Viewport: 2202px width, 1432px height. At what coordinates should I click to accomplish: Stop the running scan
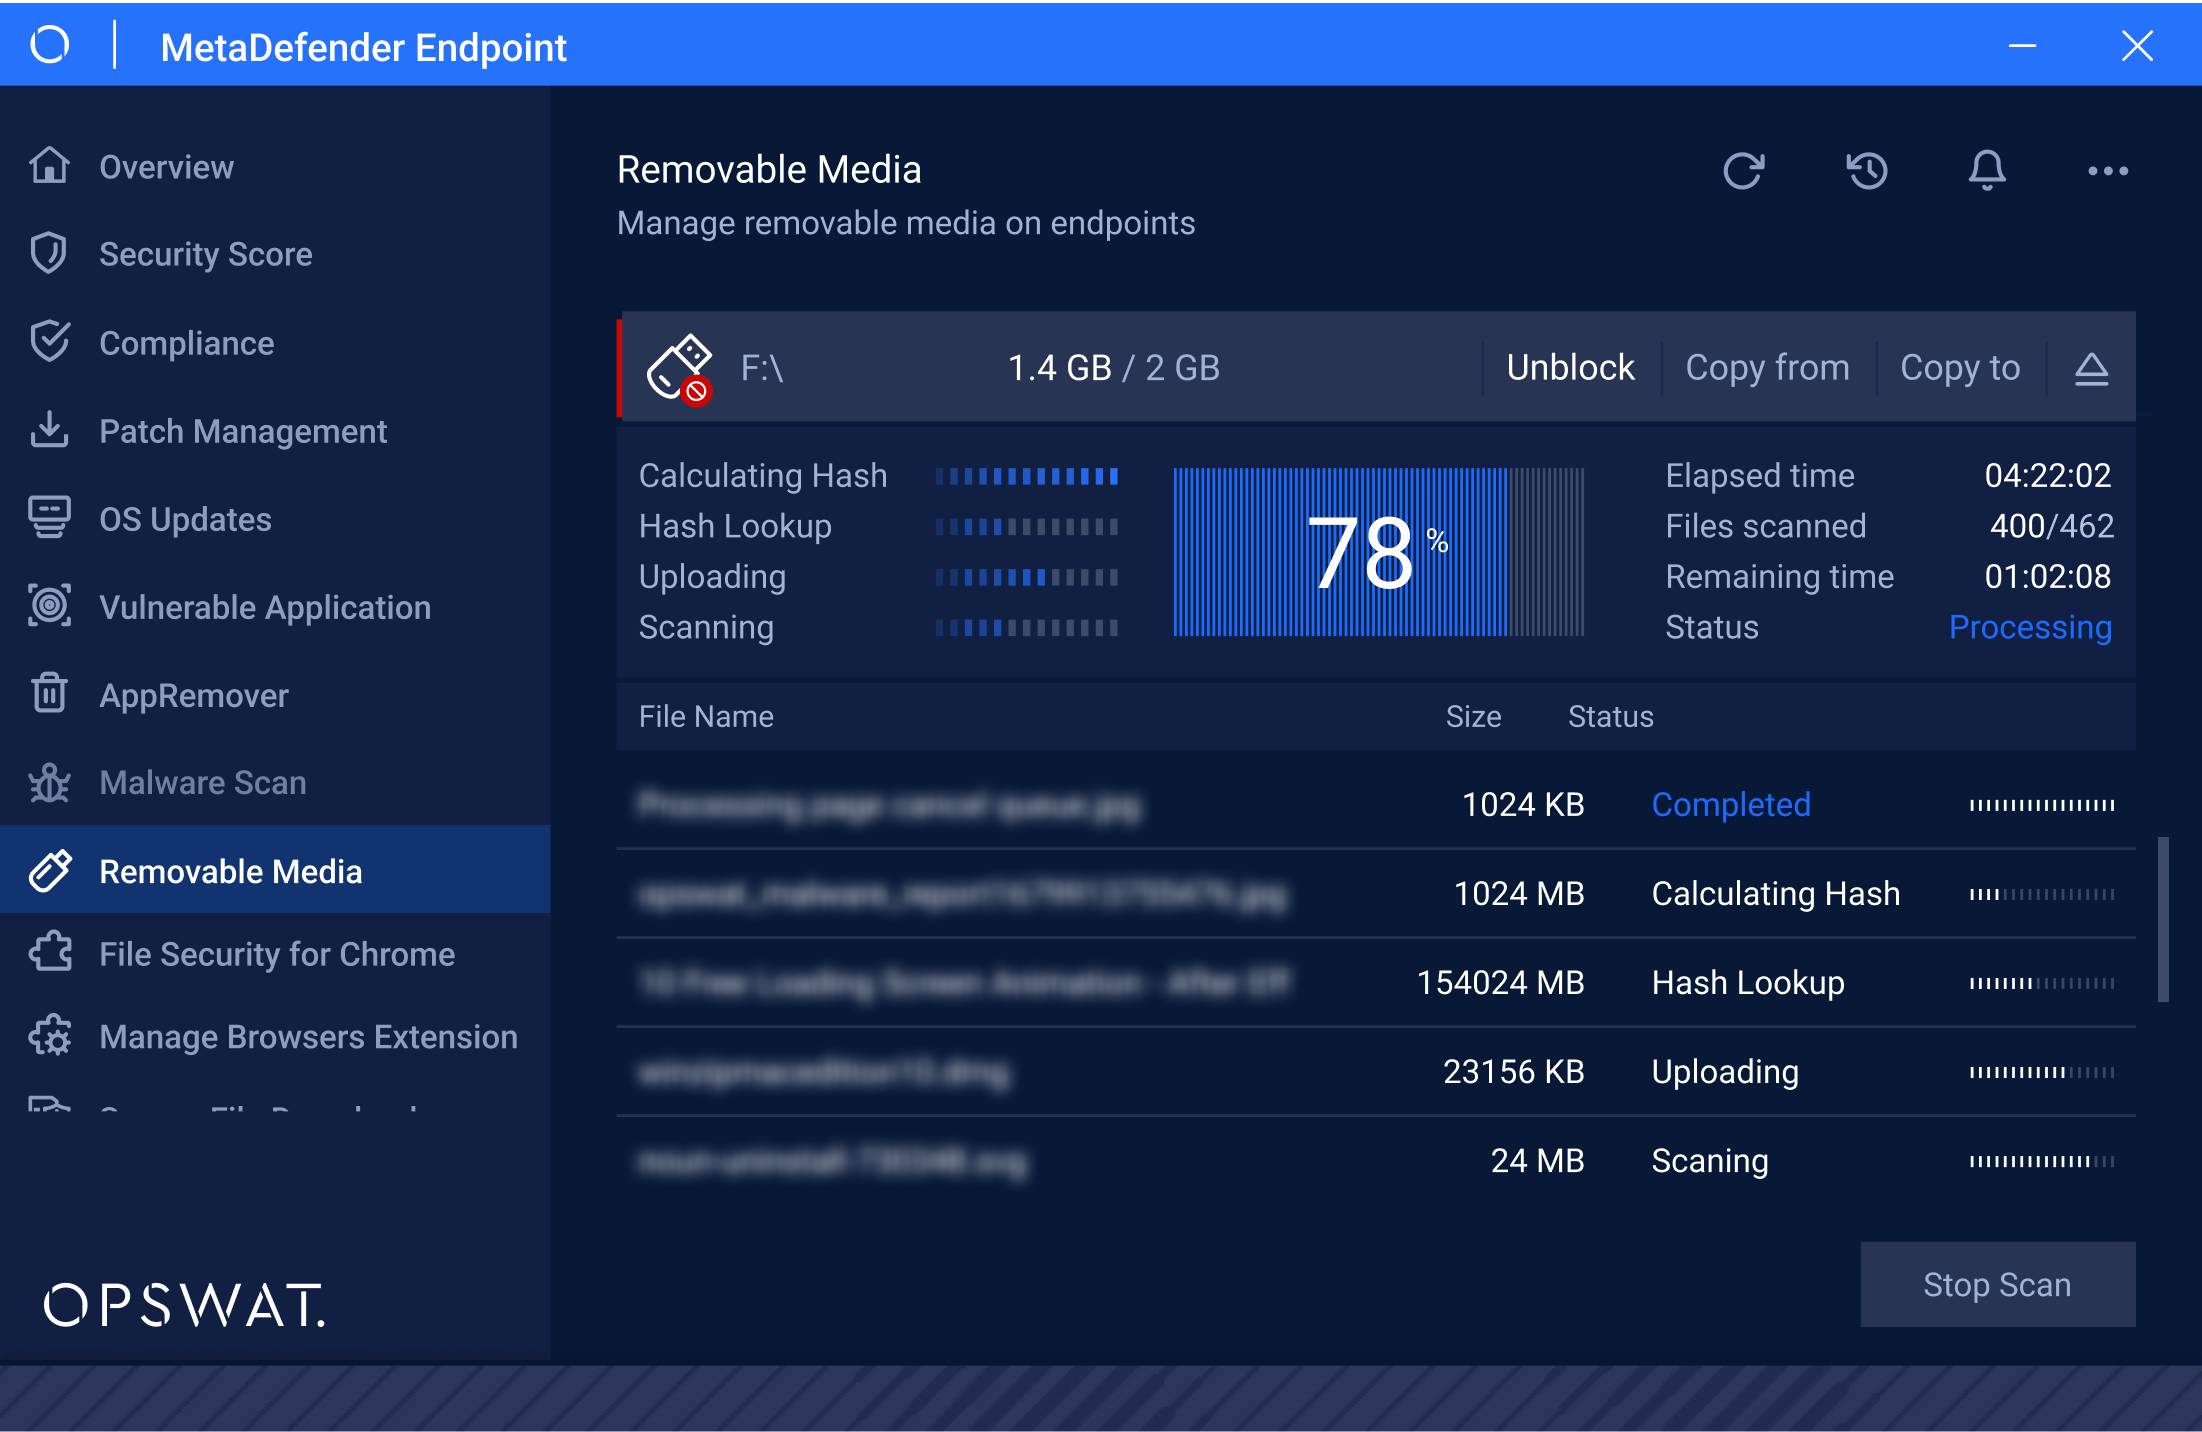coord(1997,1284)
